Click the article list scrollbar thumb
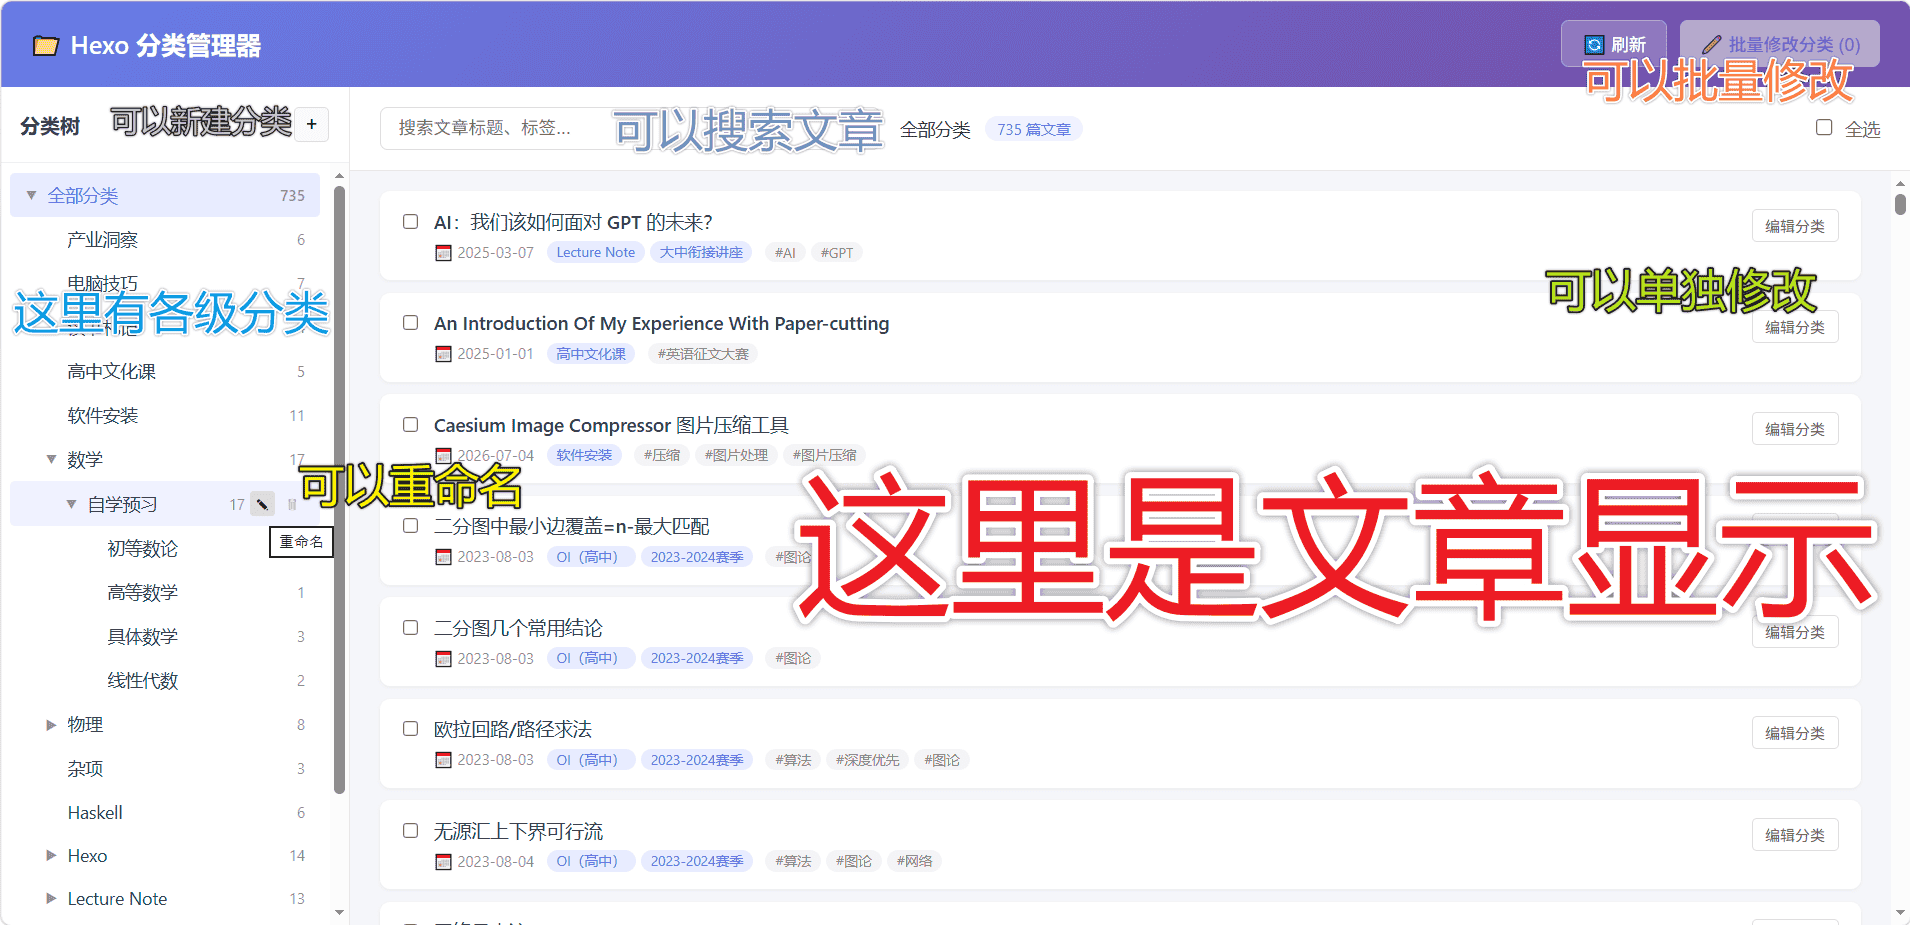 (1900, 204)
